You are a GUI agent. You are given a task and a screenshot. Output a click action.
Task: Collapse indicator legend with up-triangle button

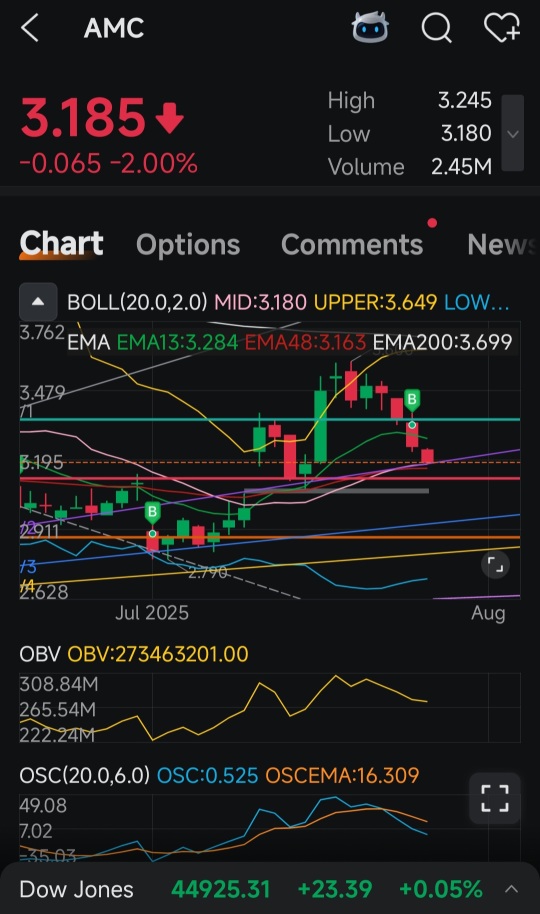38,302
